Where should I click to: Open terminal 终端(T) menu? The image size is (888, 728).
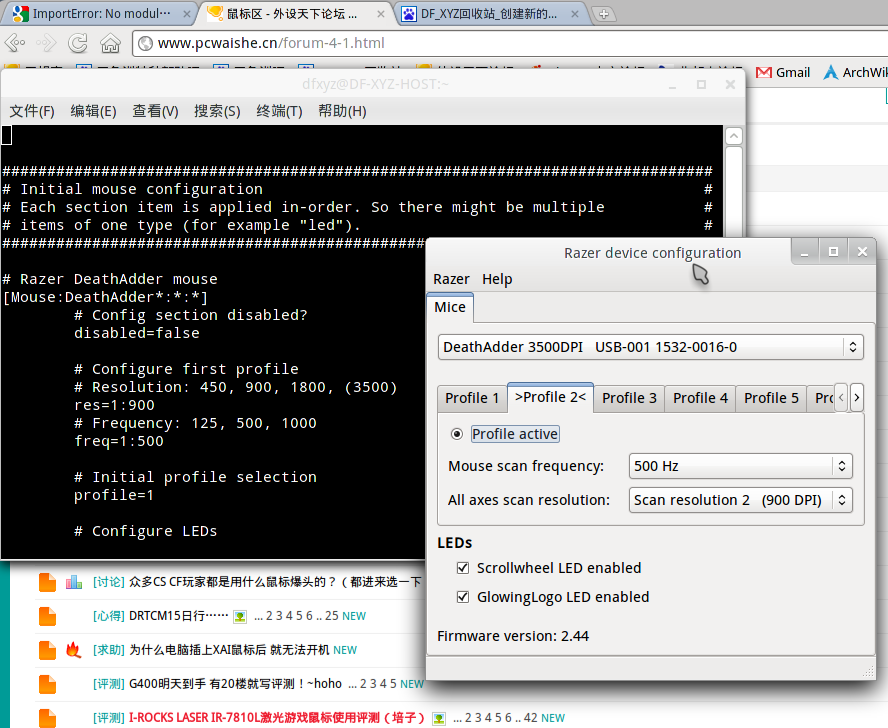point(279,111)
